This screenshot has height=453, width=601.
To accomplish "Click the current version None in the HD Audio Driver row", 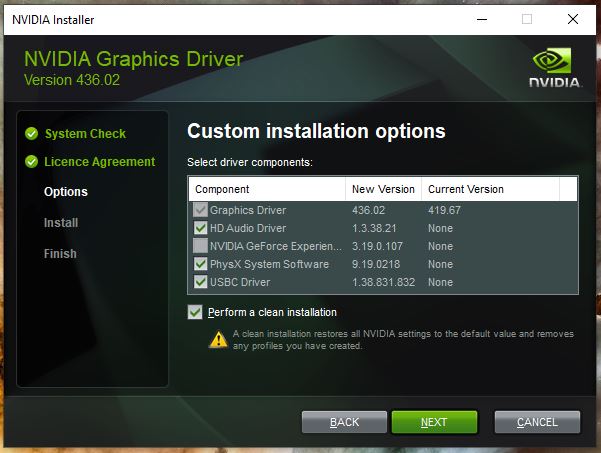I will click(x=440, y=228).
